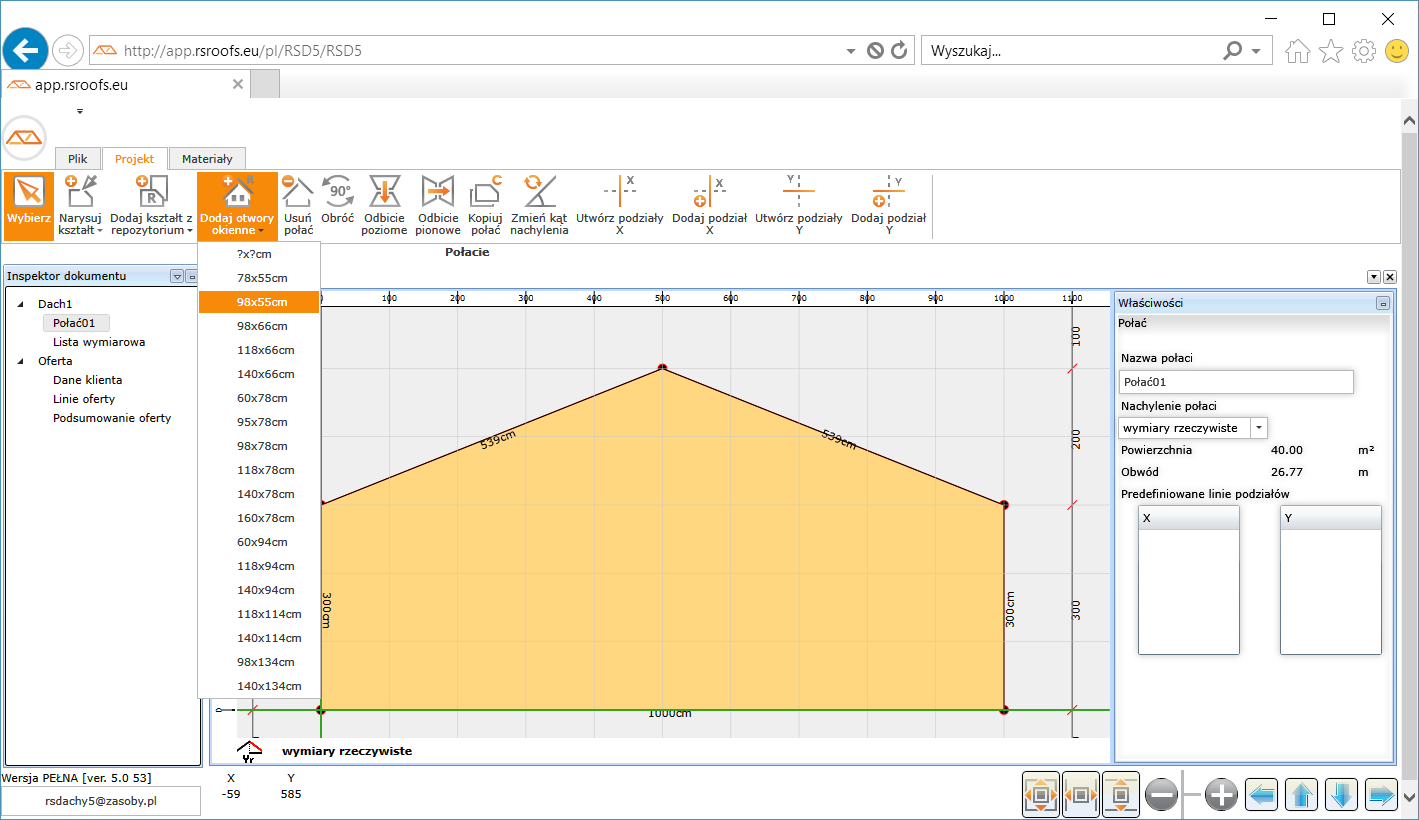
Task: Click the pan right arrow button
Action: point(1381,795)
